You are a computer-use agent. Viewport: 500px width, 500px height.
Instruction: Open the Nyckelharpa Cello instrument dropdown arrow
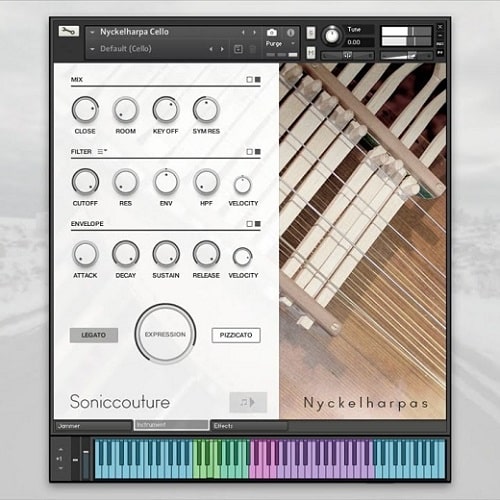click(92, 32)
